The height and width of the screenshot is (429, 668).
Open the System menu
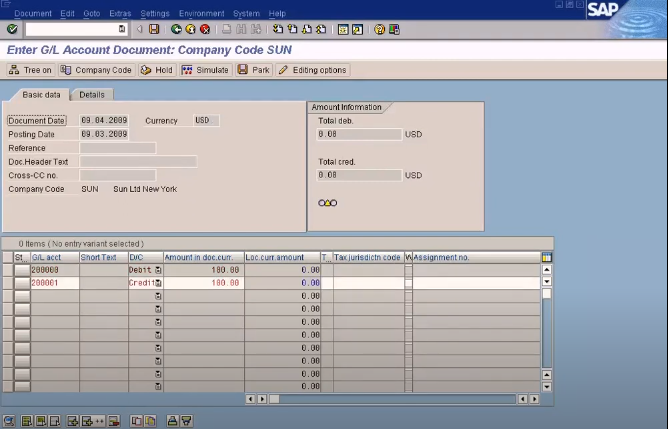point(246,14)
